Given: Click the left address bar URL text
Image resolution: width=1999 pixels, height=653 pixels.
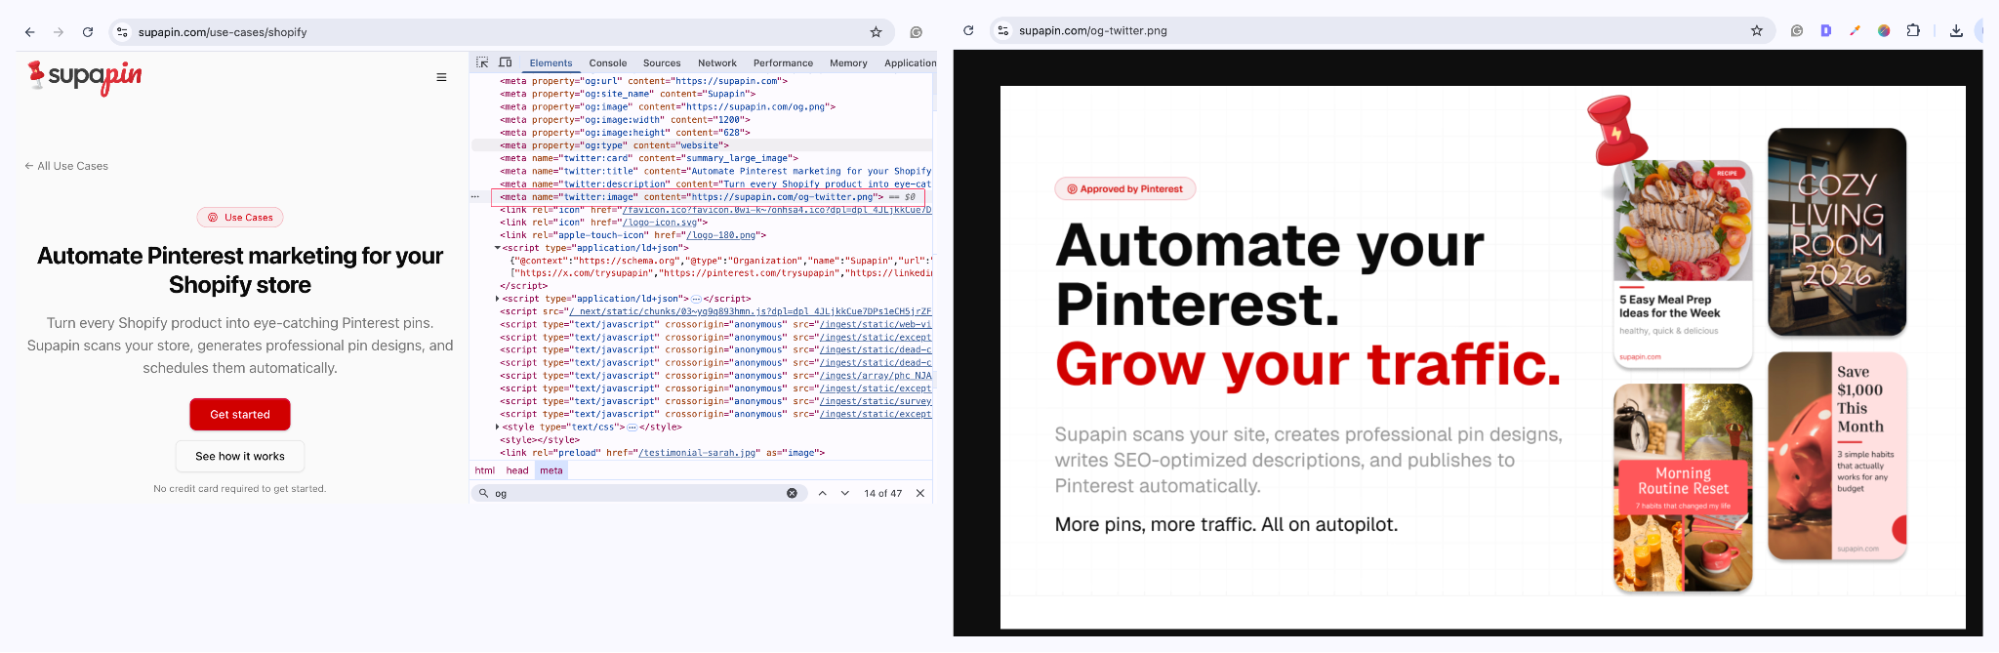Looking at the screenshot, I should tap(222, 32).
